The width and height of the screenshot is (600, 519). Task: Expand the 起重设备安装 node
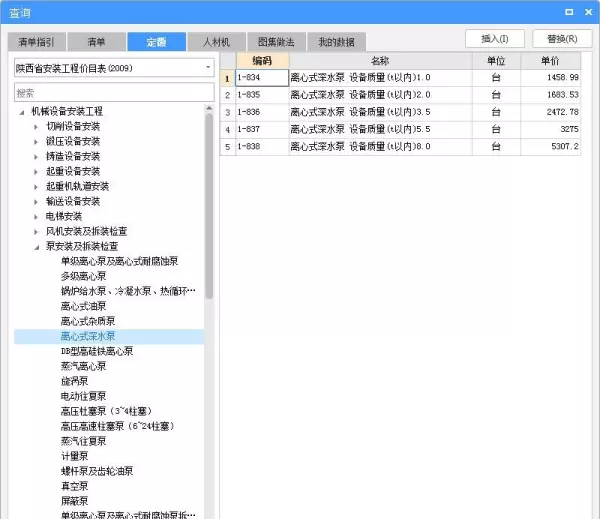click(36, 172)
